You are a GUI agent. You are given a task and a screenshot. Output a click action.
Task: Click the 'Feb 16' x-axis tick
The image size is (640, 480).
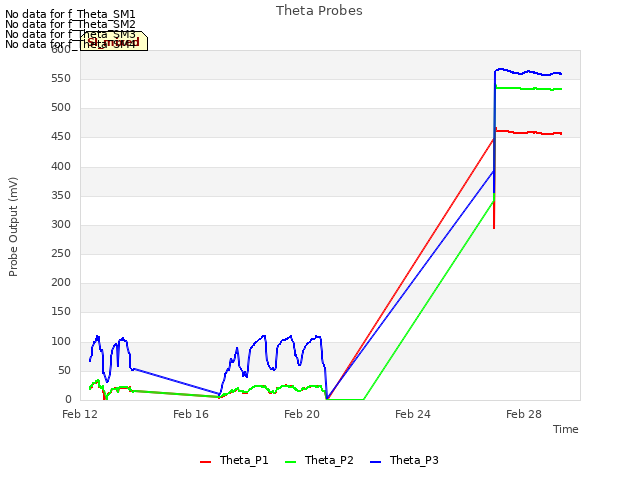coord(191,414)
